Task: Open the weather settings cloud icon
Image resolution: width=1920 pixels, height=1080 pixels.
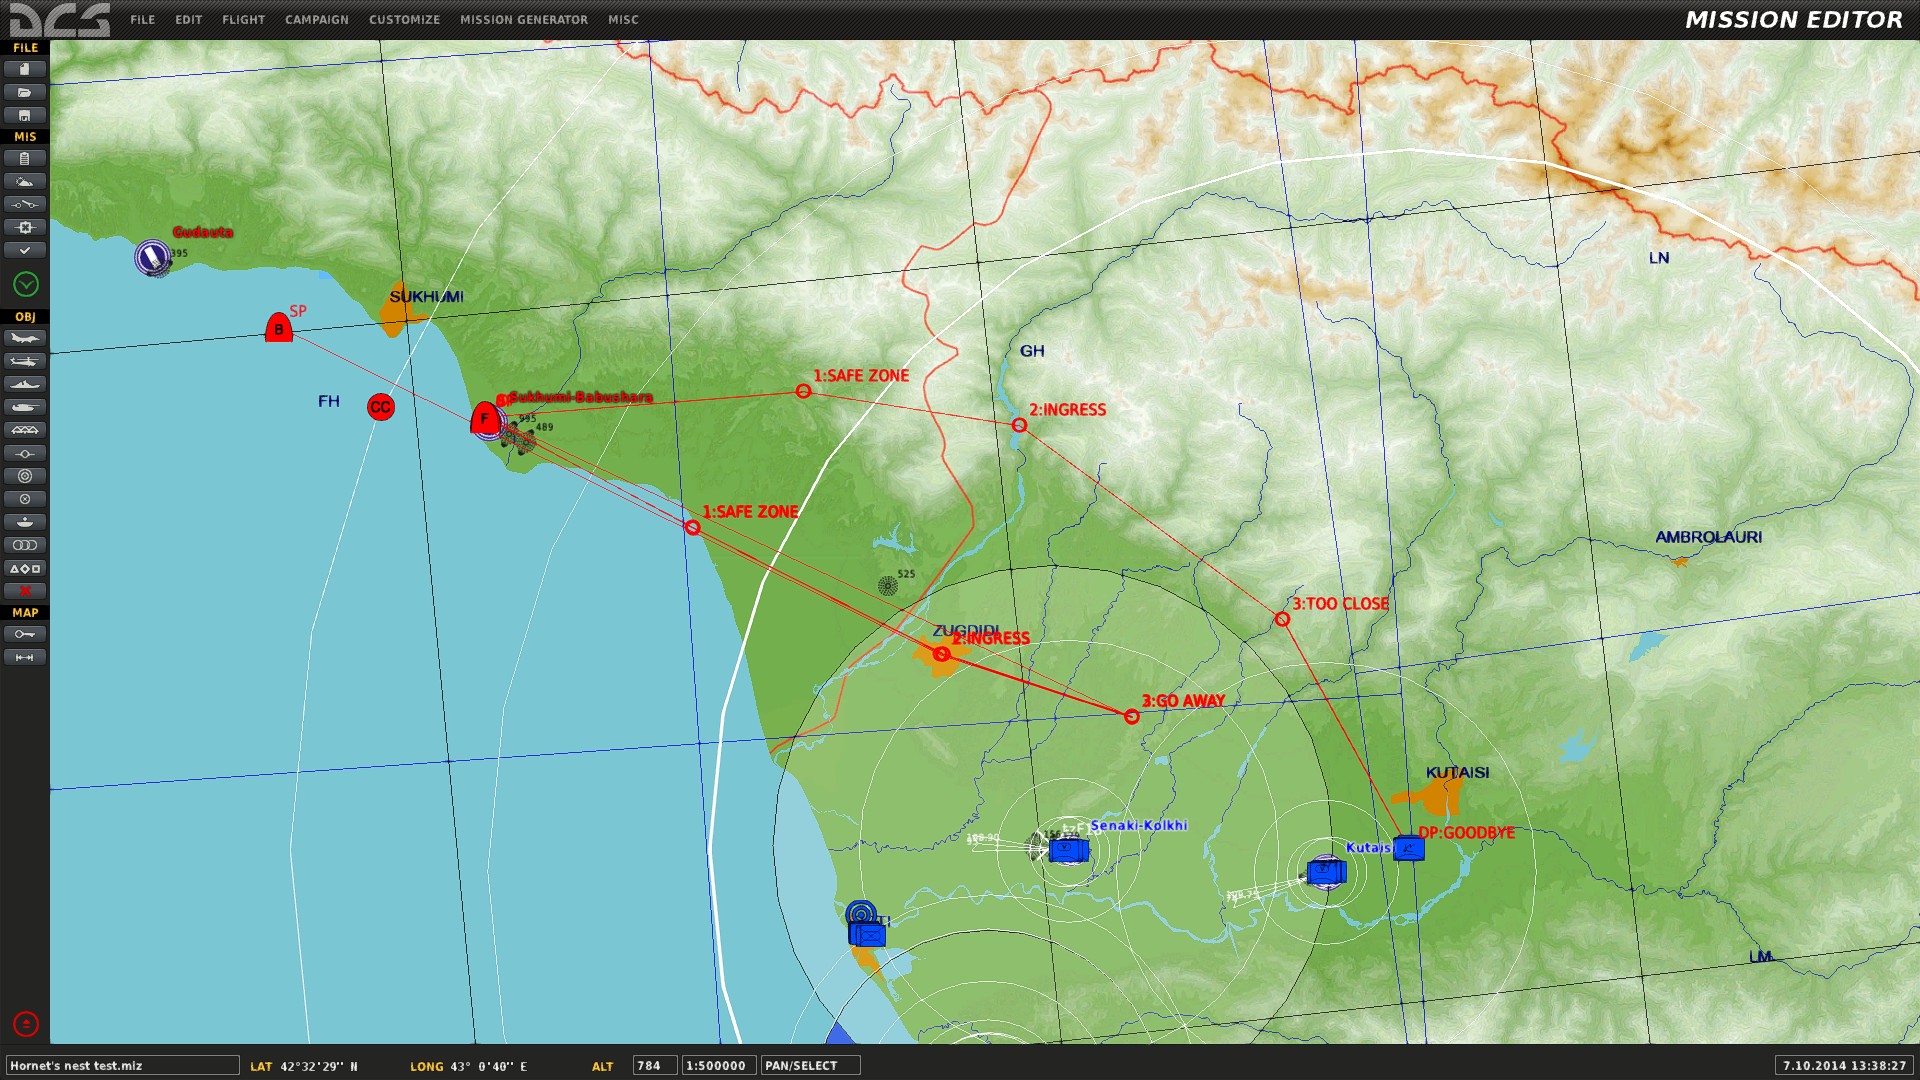Action: point(25,181)
